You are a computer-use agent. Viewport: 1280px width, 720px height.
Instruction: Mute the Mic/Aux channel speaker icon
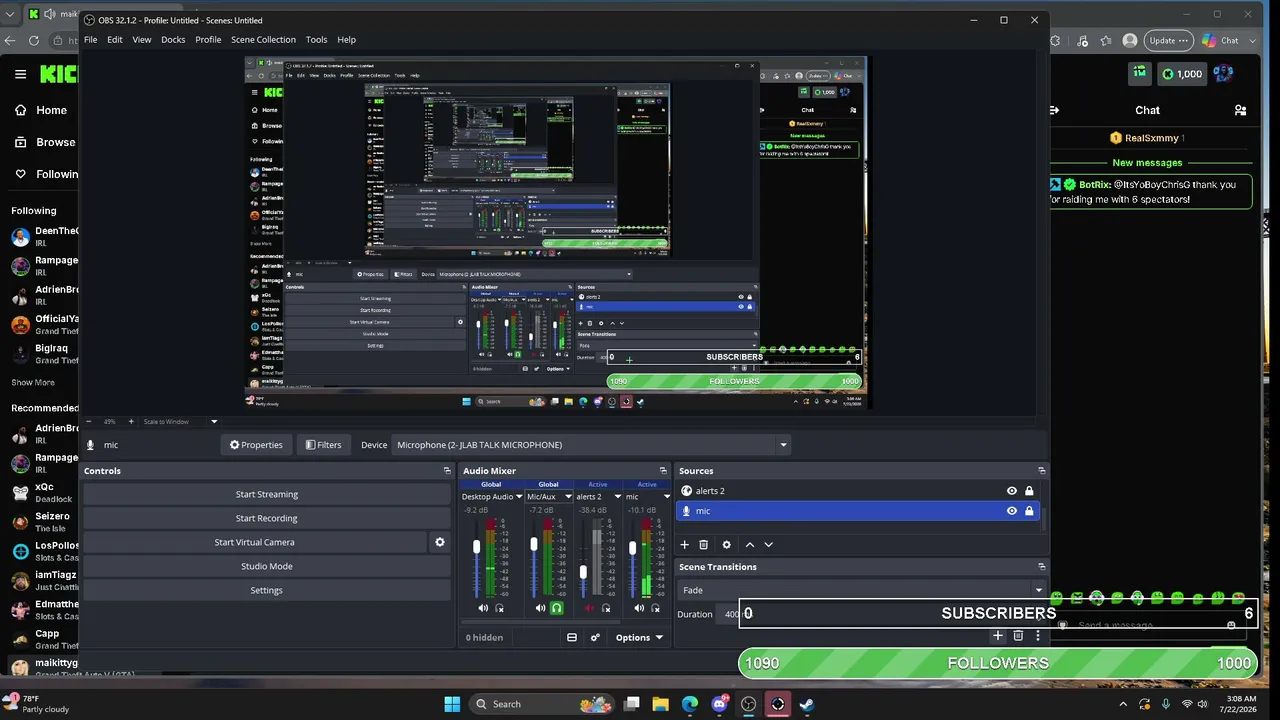click(x=540, y=608)
